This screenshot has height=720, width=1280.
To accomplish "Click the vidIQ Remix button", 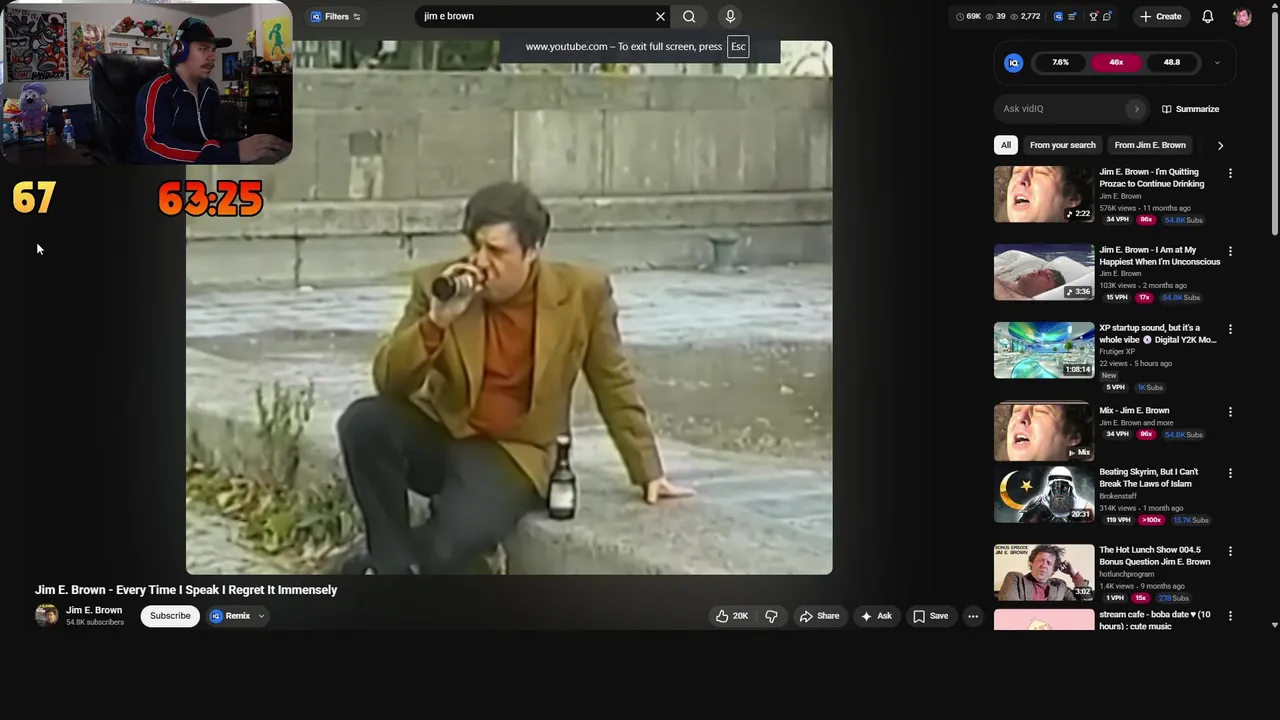I will [230, 616].
